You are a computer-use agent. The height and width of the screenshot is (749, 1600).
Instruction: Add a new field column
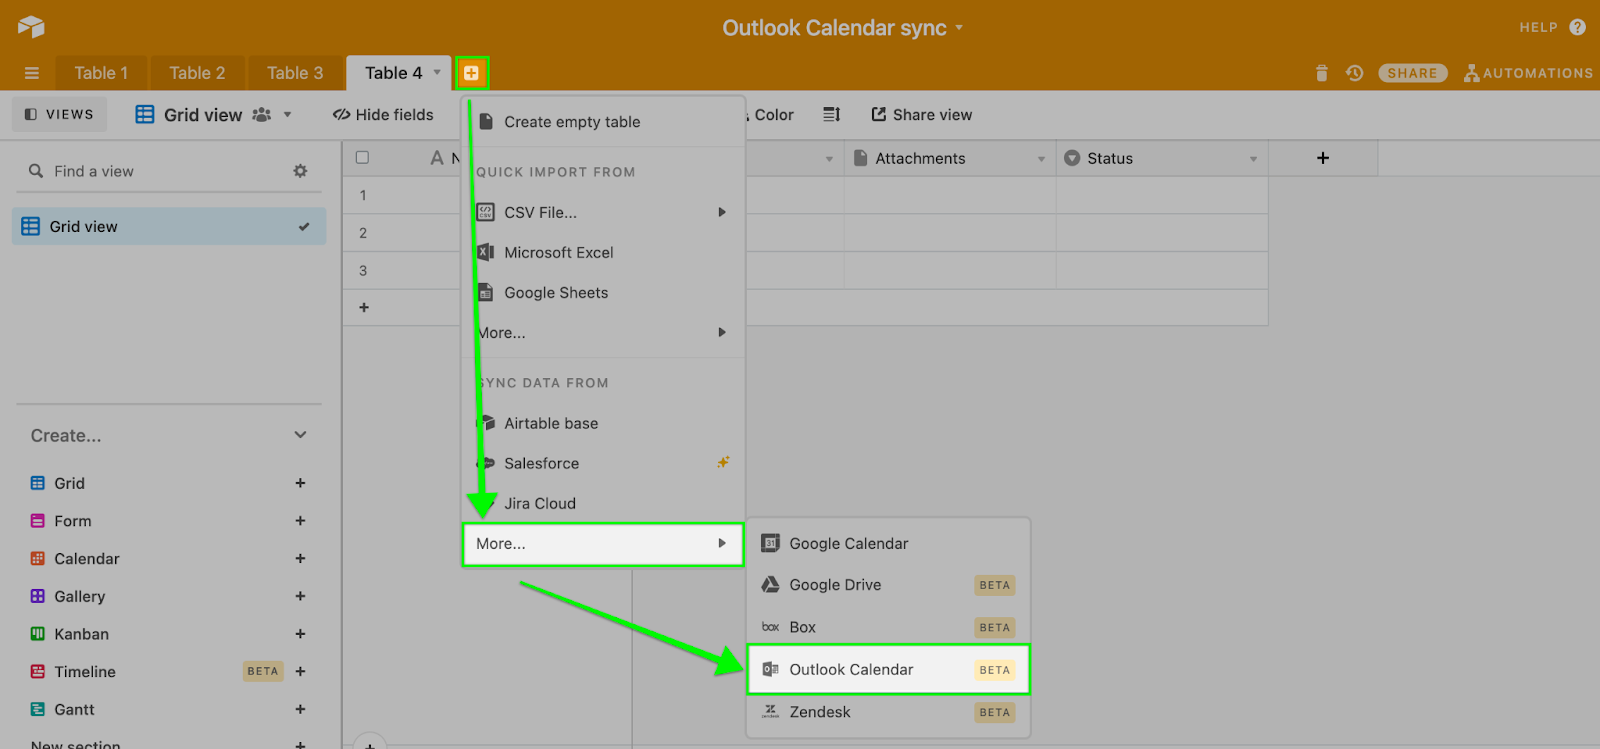click(1323, 158)
